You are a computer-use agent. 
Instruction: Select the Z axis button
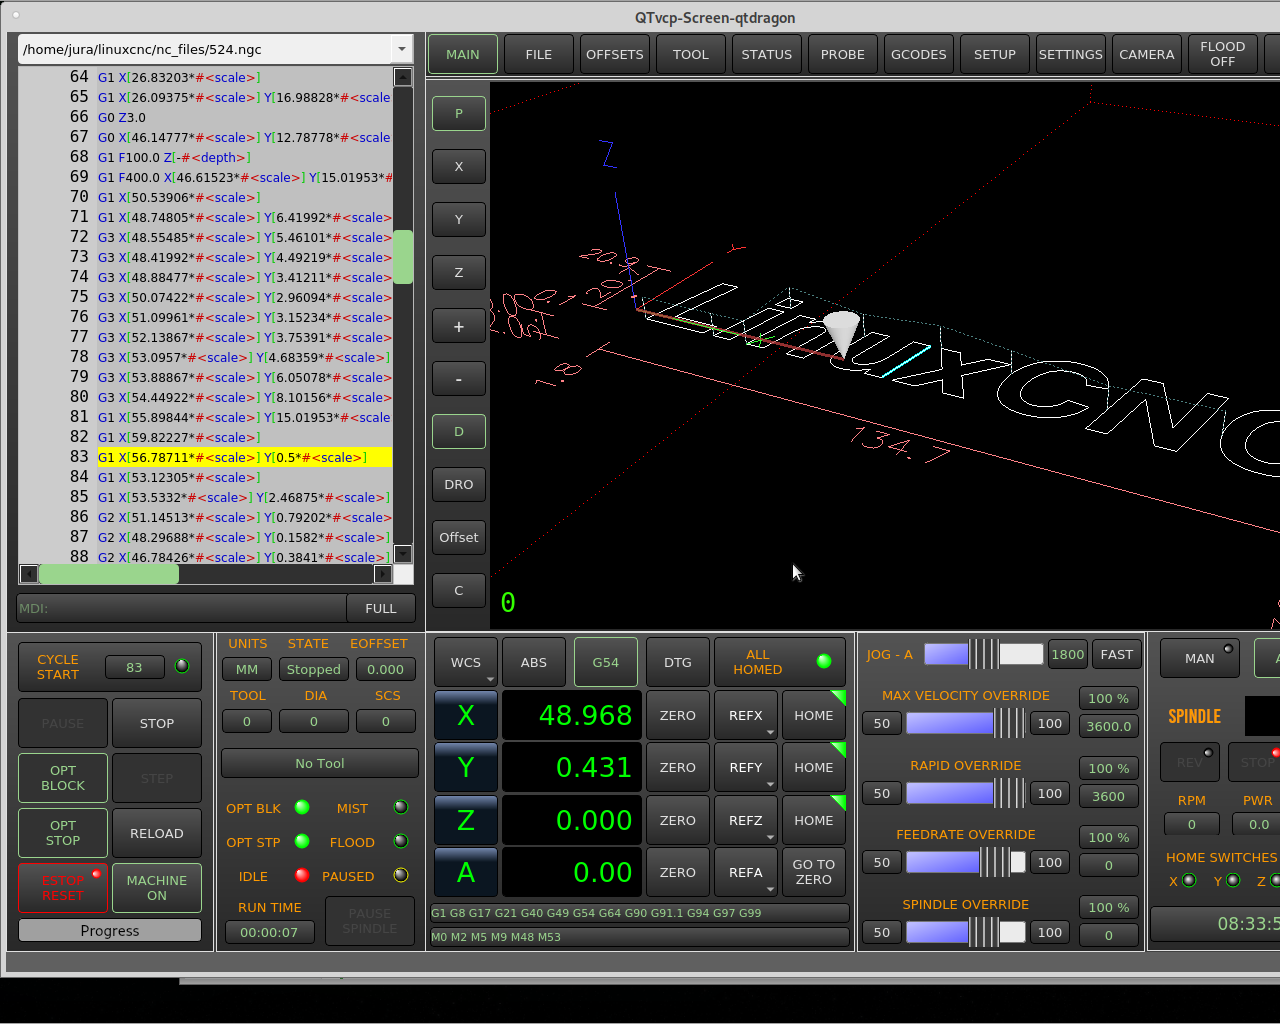click(x=466, y=820)
